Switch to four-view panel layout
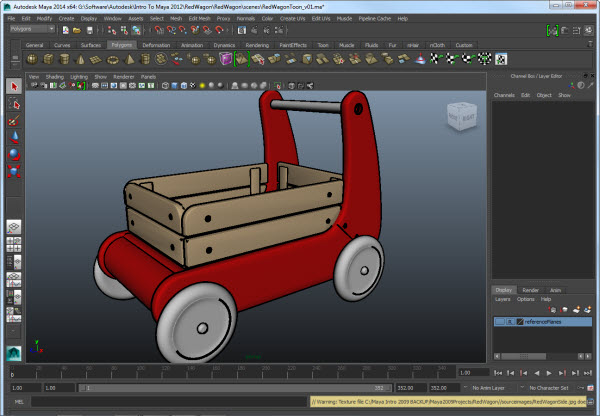Viewport: 600px width, 416px height. coord(14,245)
